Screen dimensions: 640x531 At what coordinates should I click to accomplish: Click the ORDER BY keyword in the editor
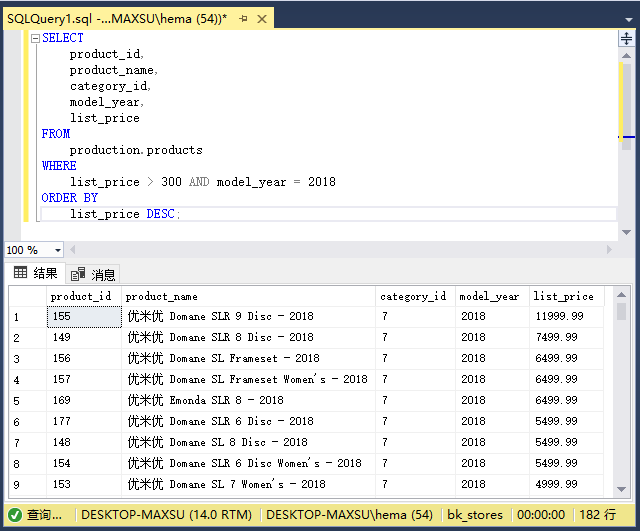click(70, 198)
